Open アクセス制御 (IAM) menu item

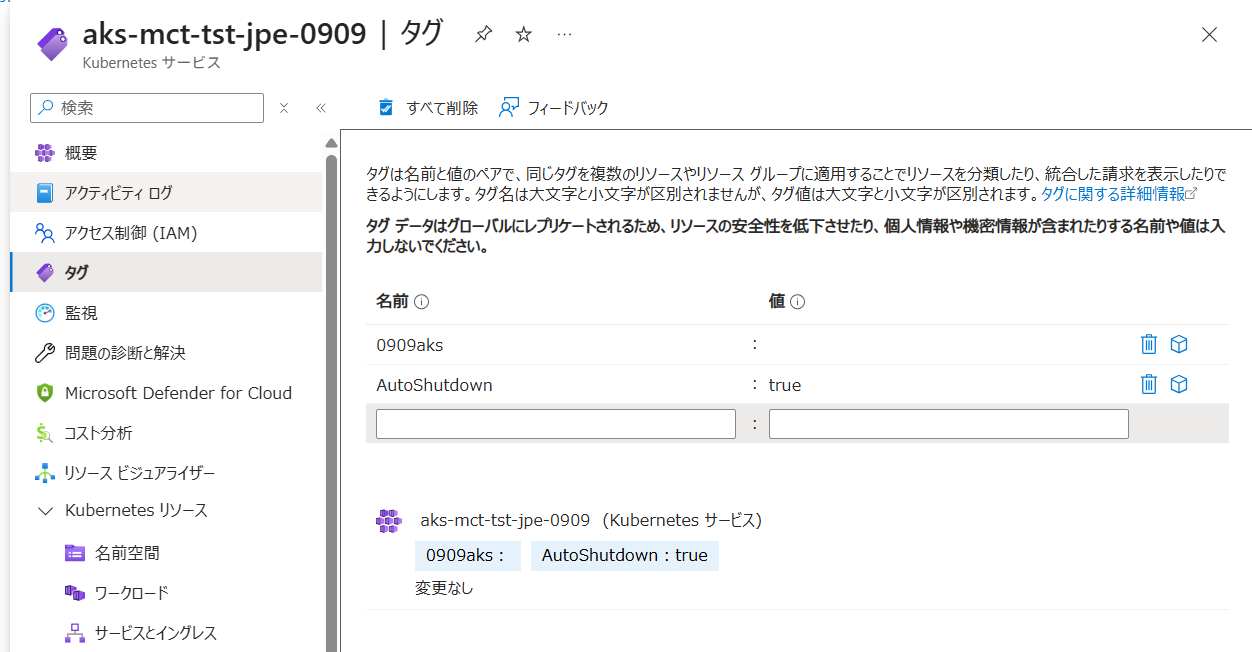point(166,233)
